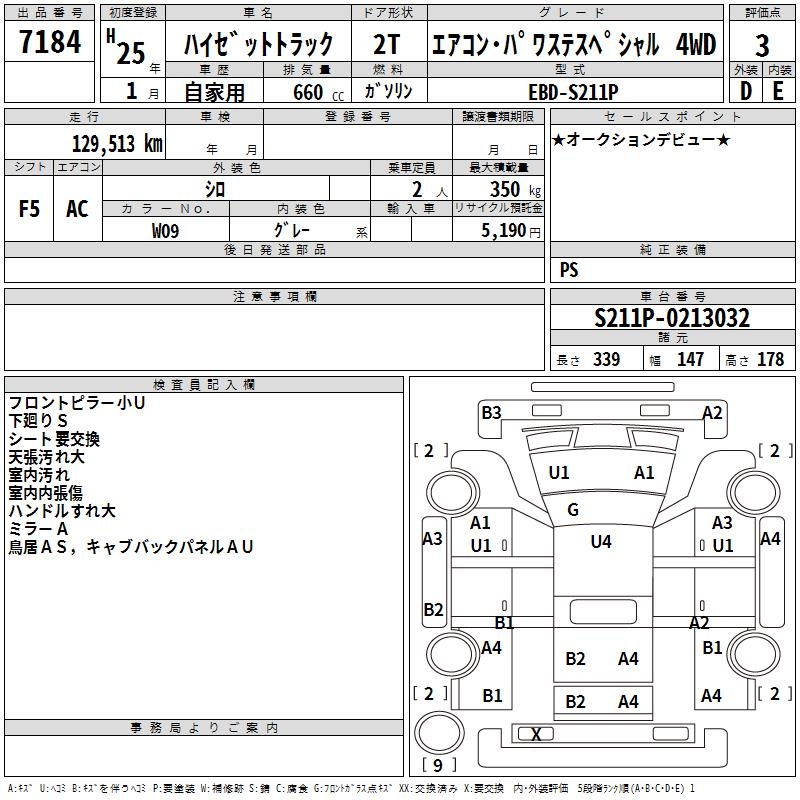Click the vehicle history 自家用

[214, 92]
